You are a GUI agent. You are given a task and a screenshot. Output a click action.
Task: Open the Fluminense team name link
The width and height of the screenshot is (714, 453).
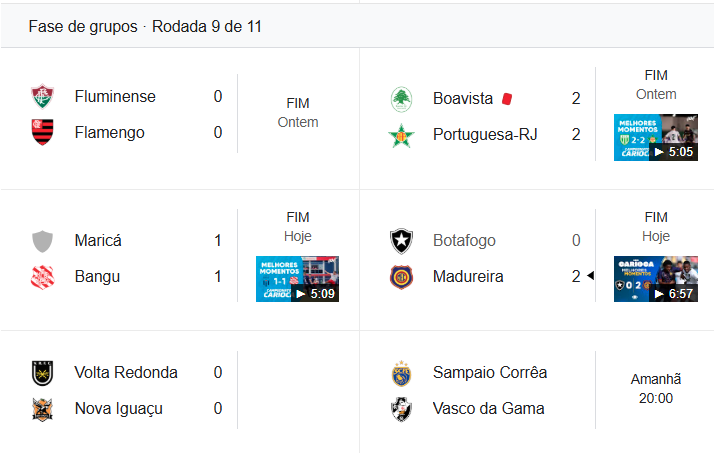(x=115, y=97)
